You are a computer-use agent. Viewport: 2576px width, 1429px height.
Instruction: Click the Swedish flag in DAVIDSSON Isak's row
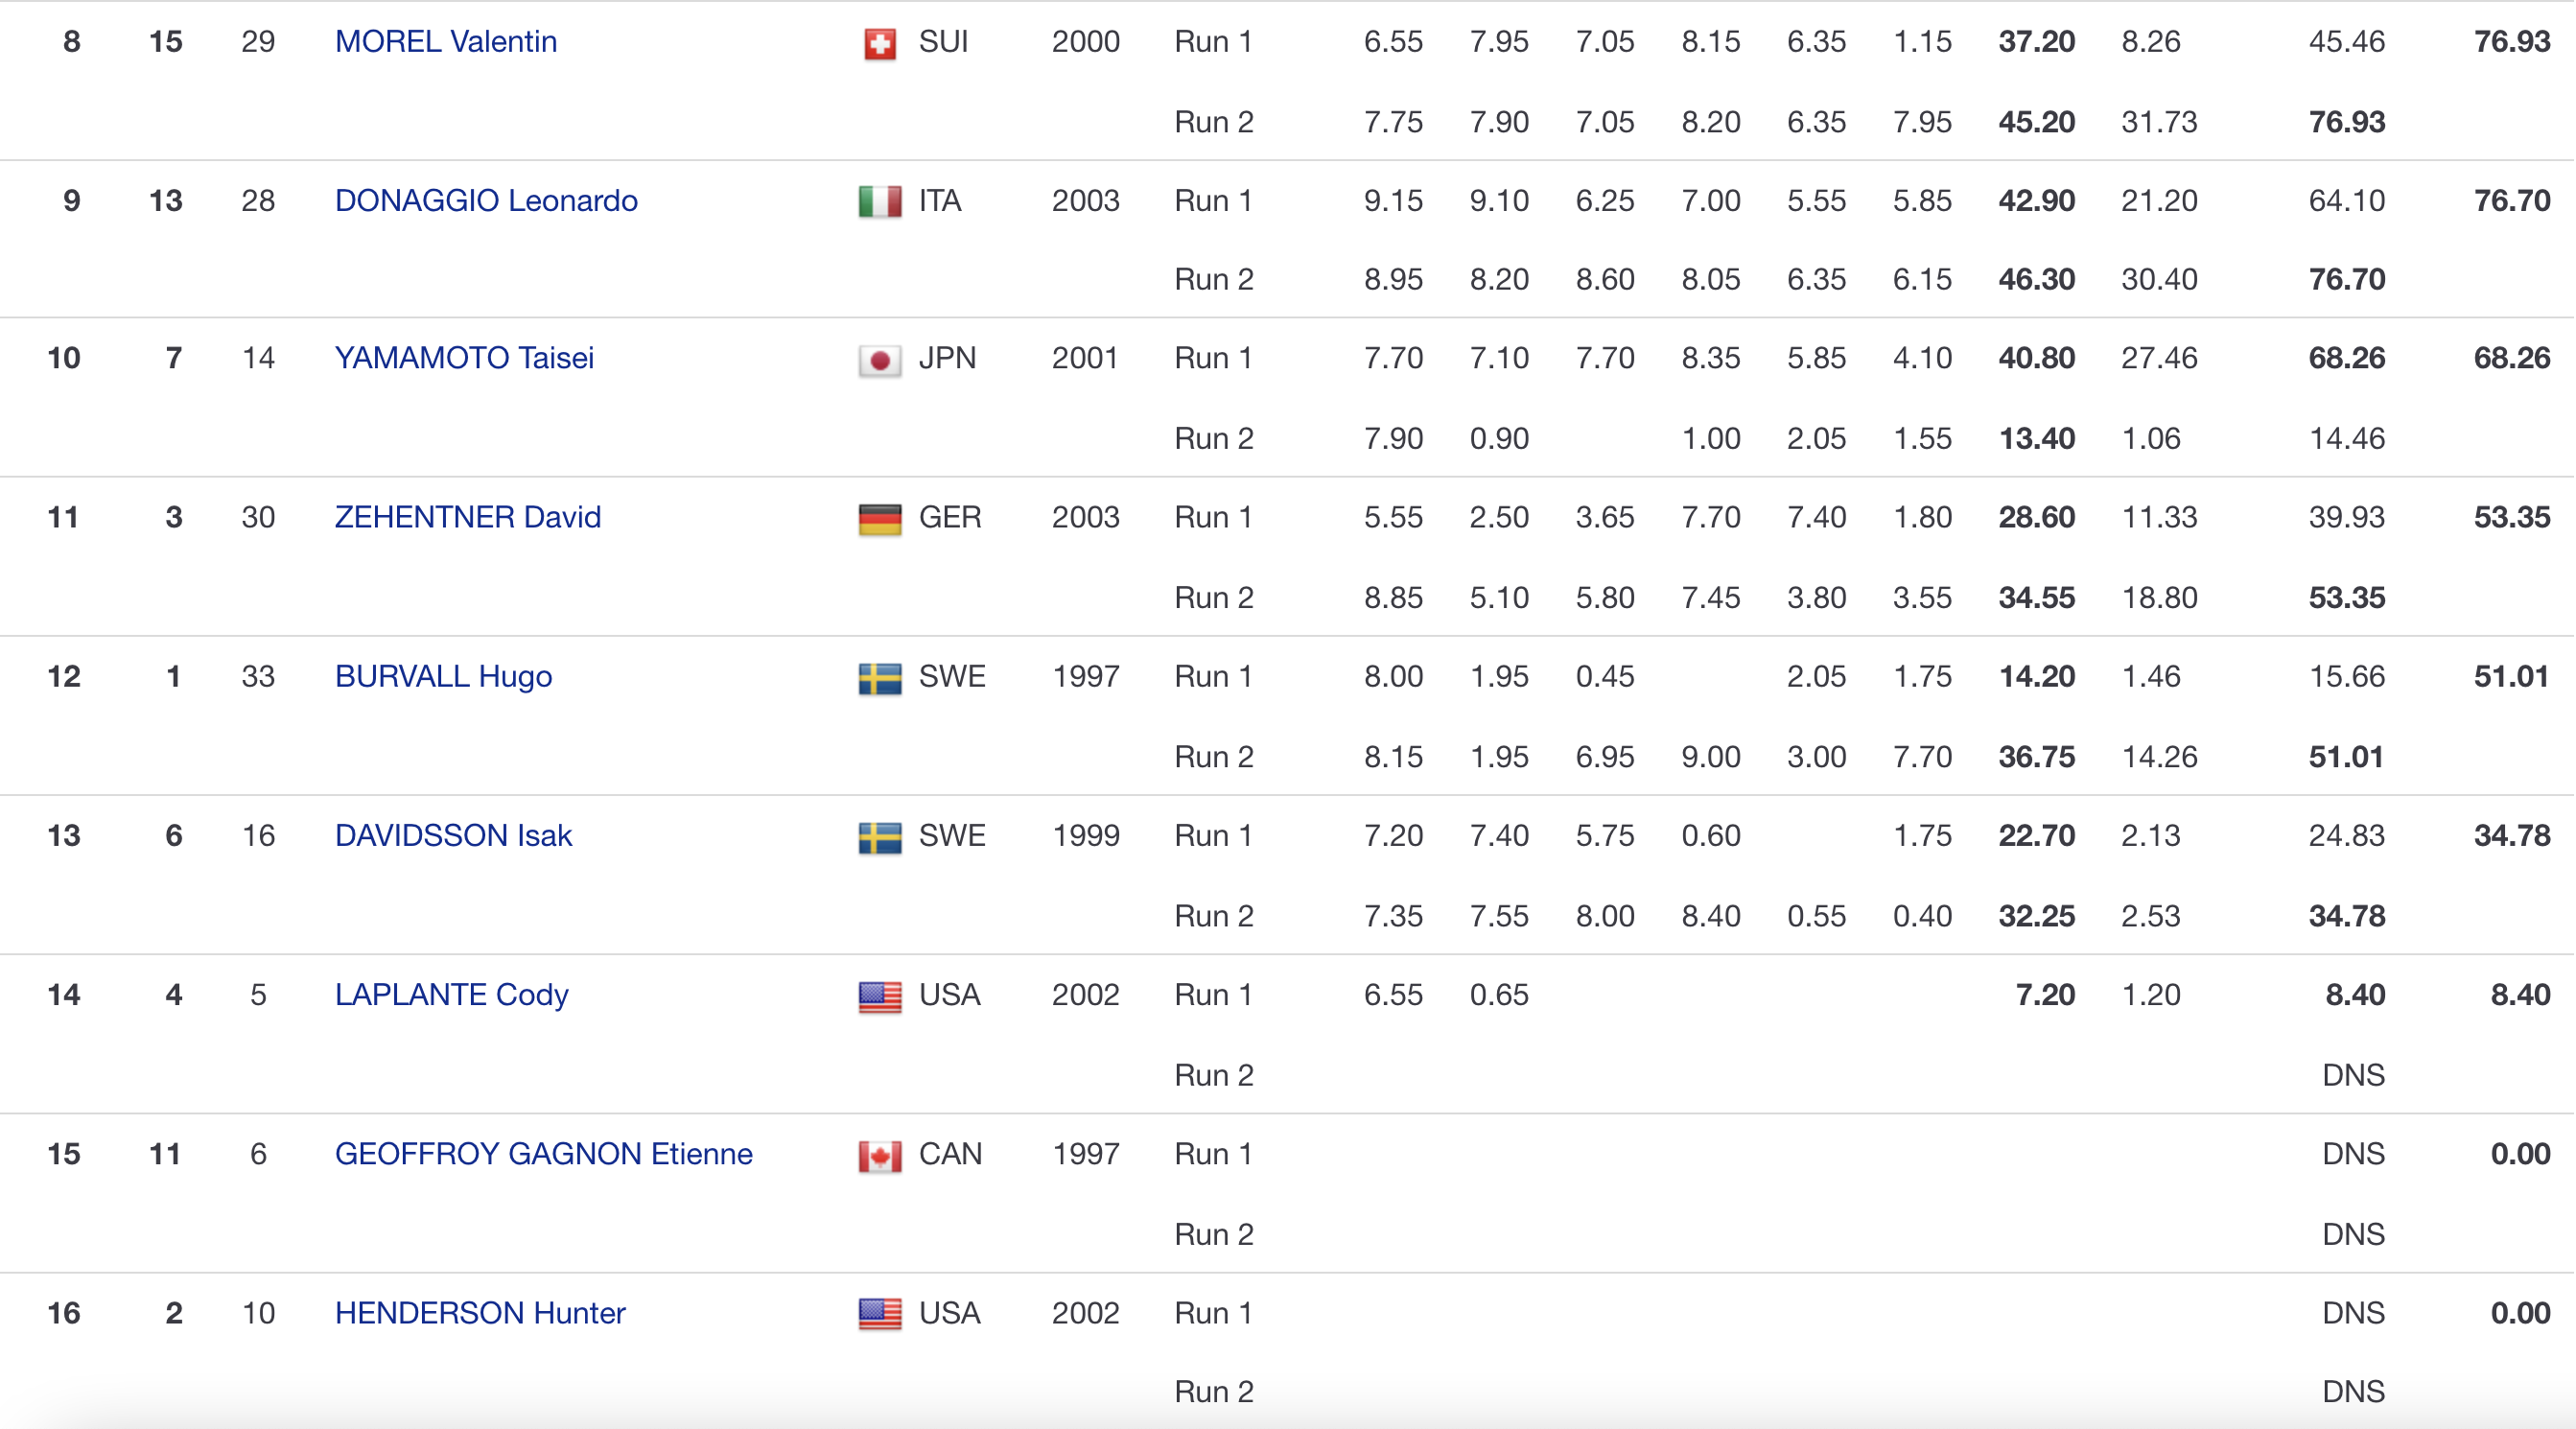pos(880,837)
